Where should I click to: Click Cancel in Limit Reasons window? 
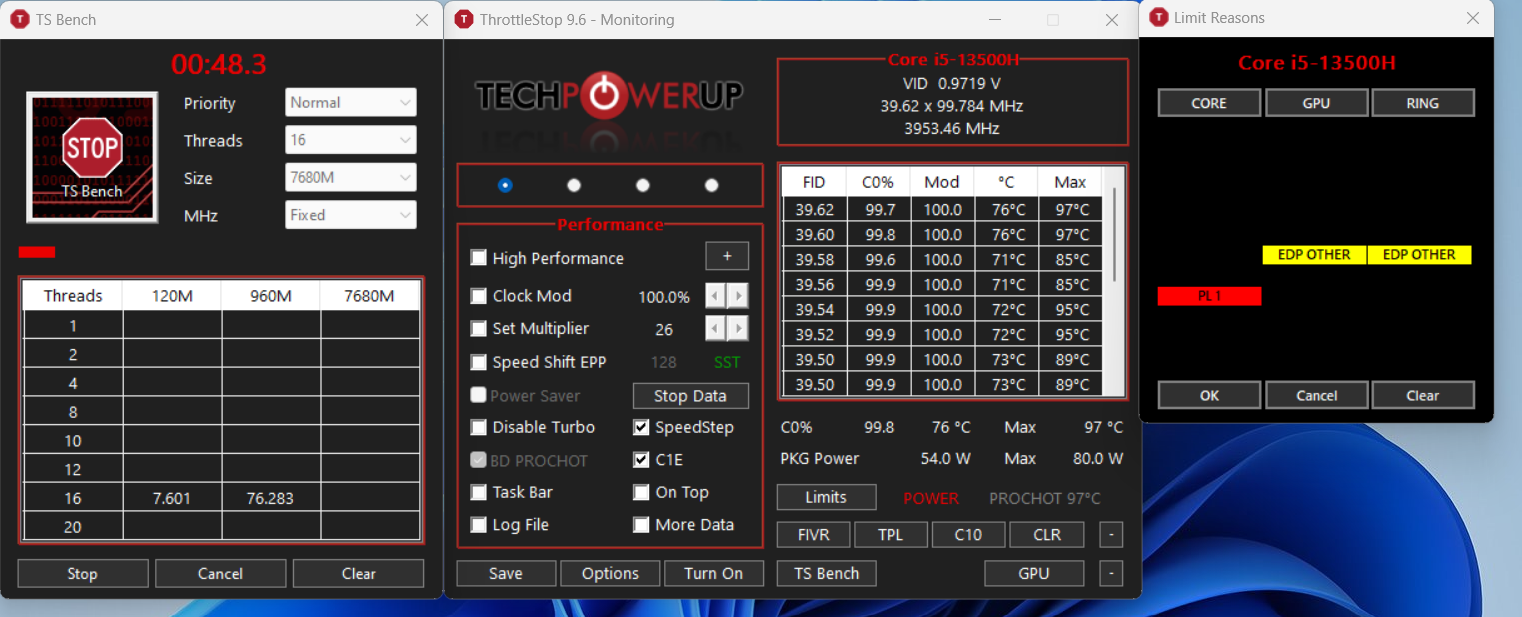1316,395
